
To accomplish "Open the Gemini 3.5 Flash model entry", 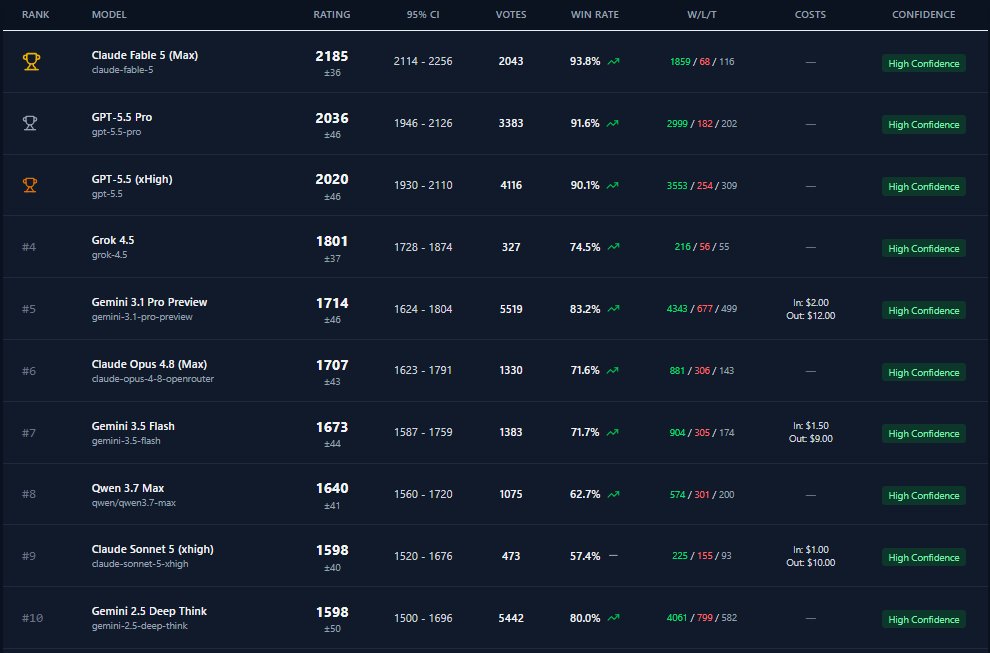I will tap(133, 426).
